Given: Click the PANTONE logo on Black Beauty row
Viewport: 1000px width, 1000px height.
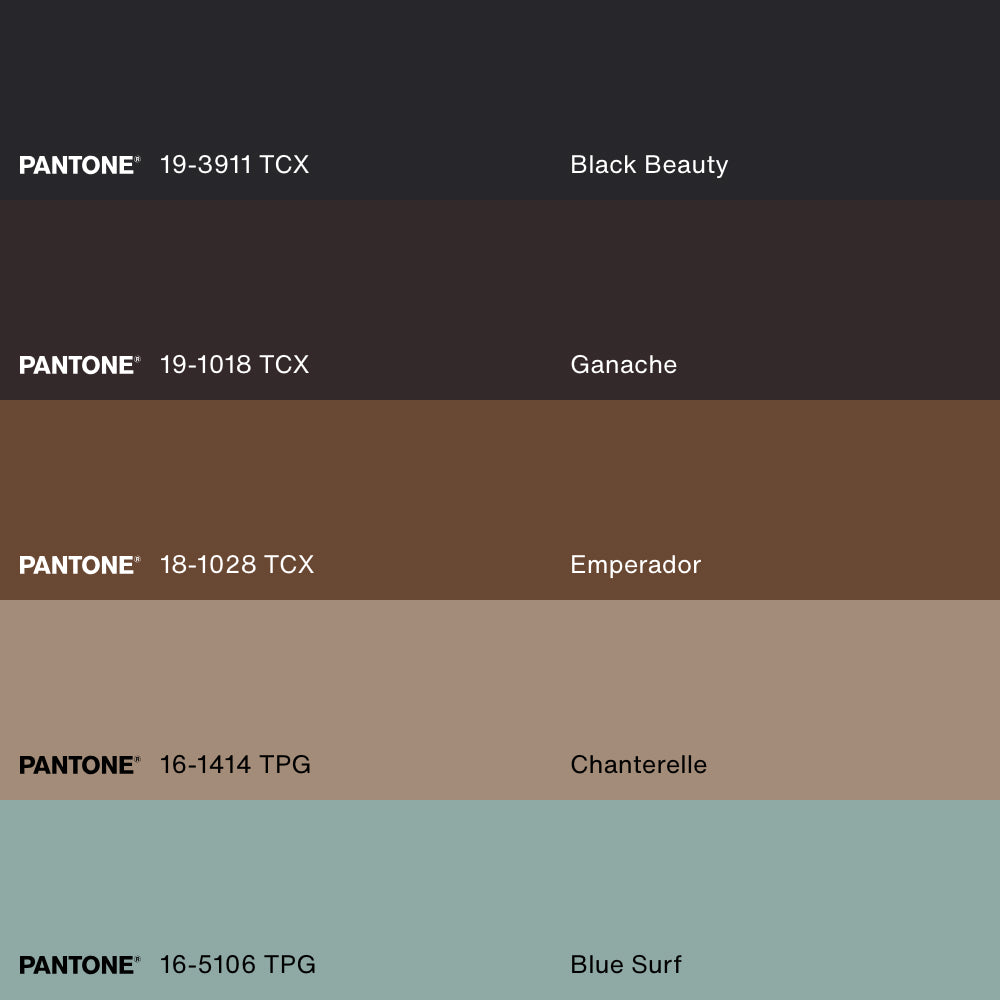Looking at the screenshot, I should [79, 165].
